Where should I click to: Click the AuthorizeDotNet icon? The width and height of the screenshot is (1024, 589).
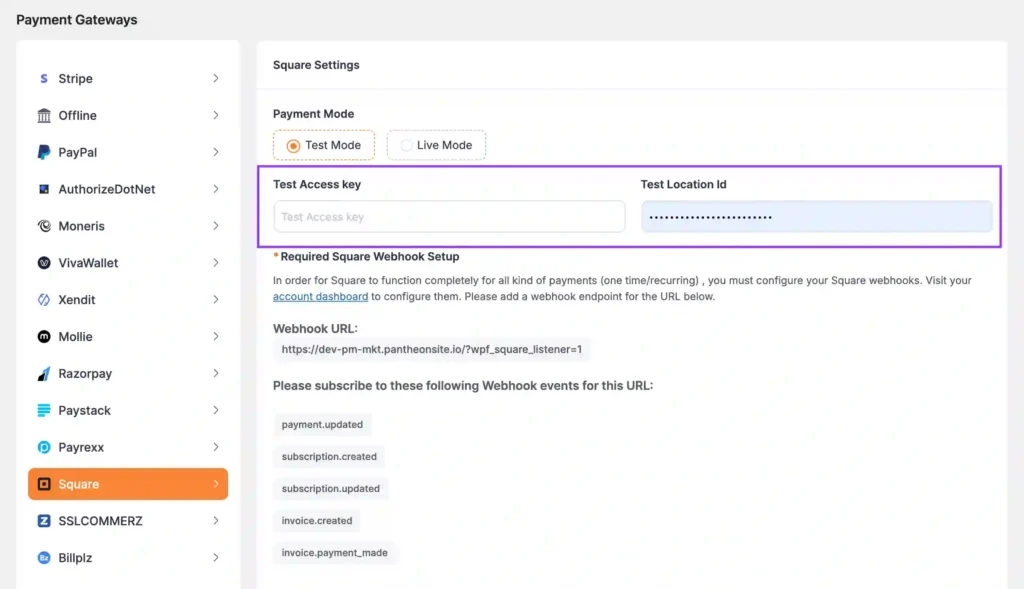pos(44,189)
